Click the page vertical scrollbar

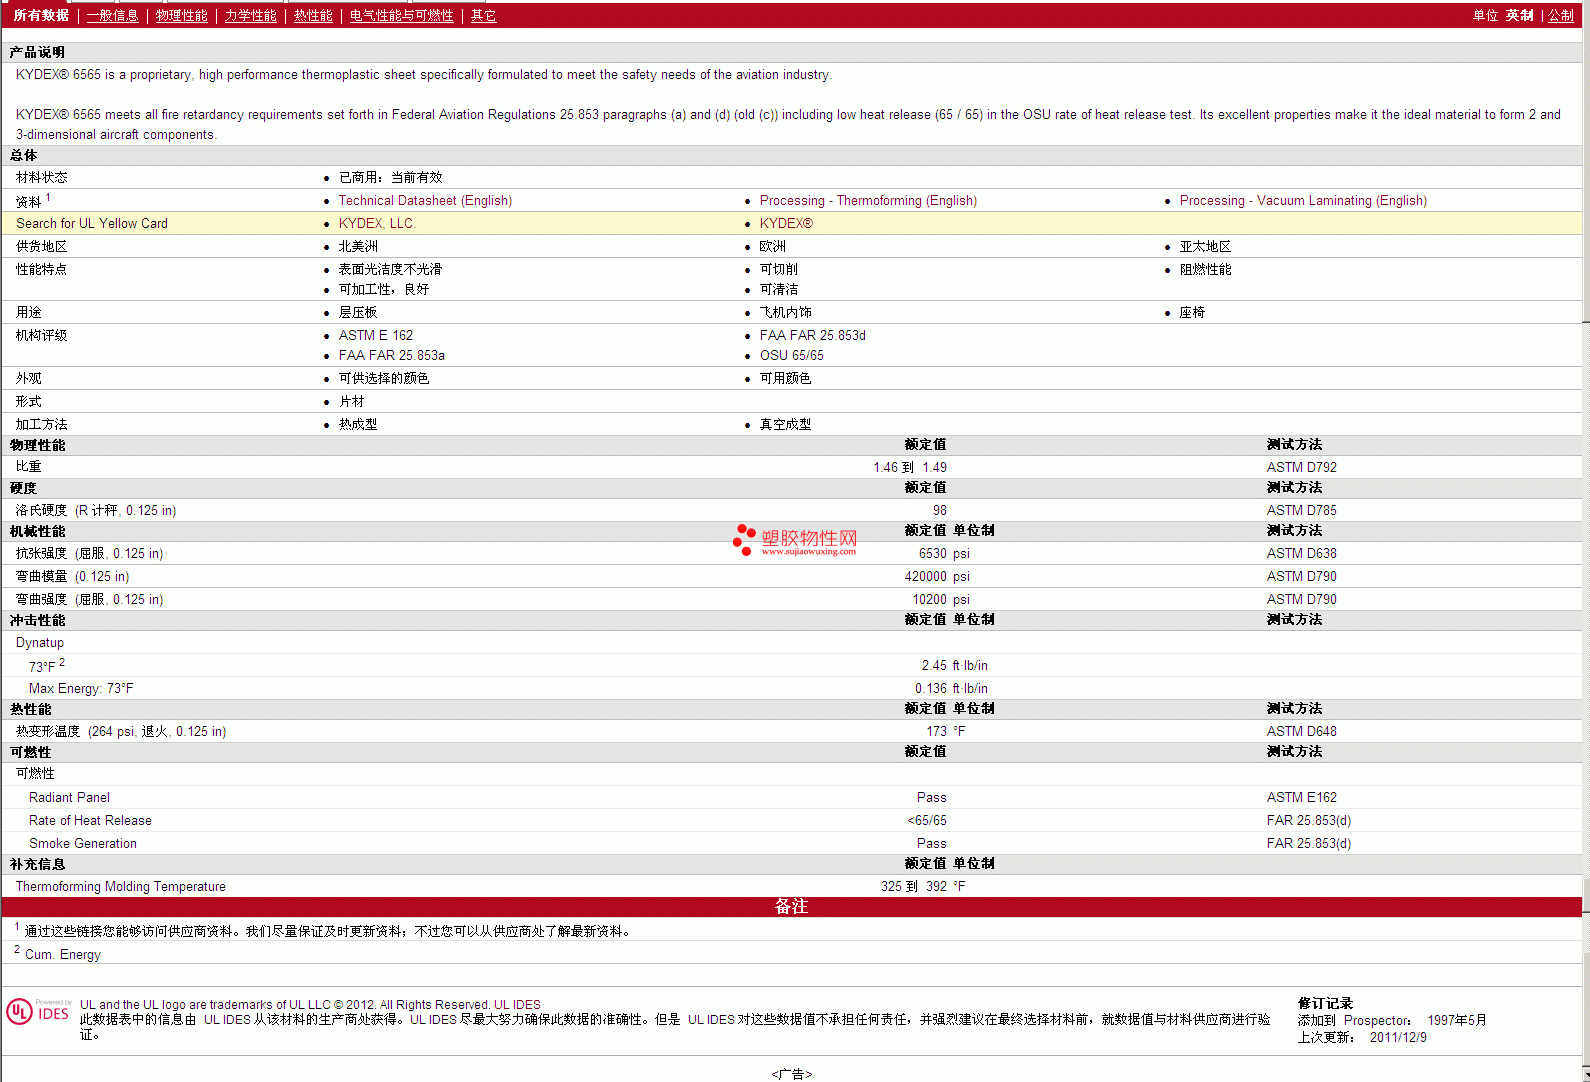click(x=1586, y=541)
